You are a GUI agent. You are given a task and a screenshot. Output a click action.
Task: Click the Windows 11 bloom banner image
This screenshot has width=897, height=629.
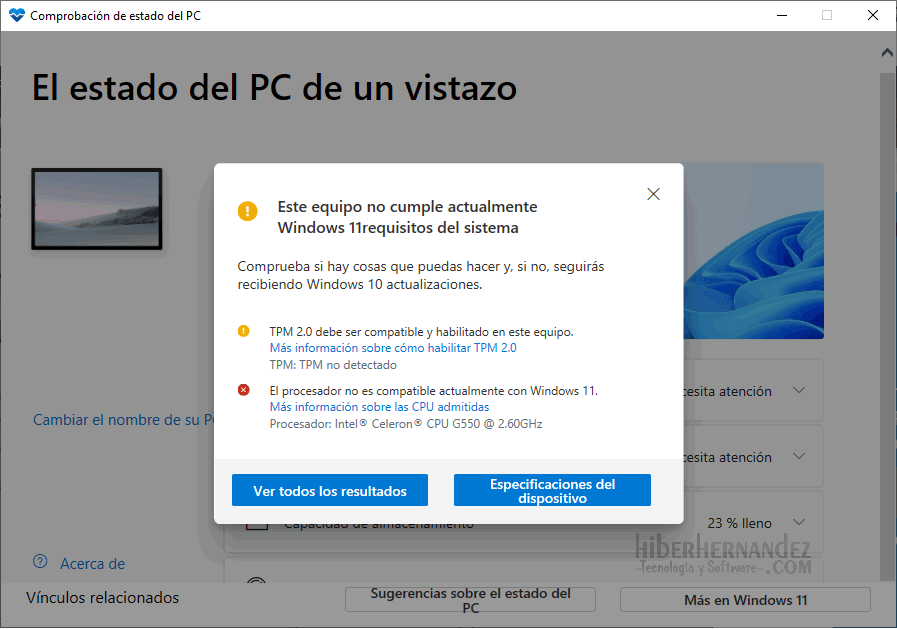[753, 250]
